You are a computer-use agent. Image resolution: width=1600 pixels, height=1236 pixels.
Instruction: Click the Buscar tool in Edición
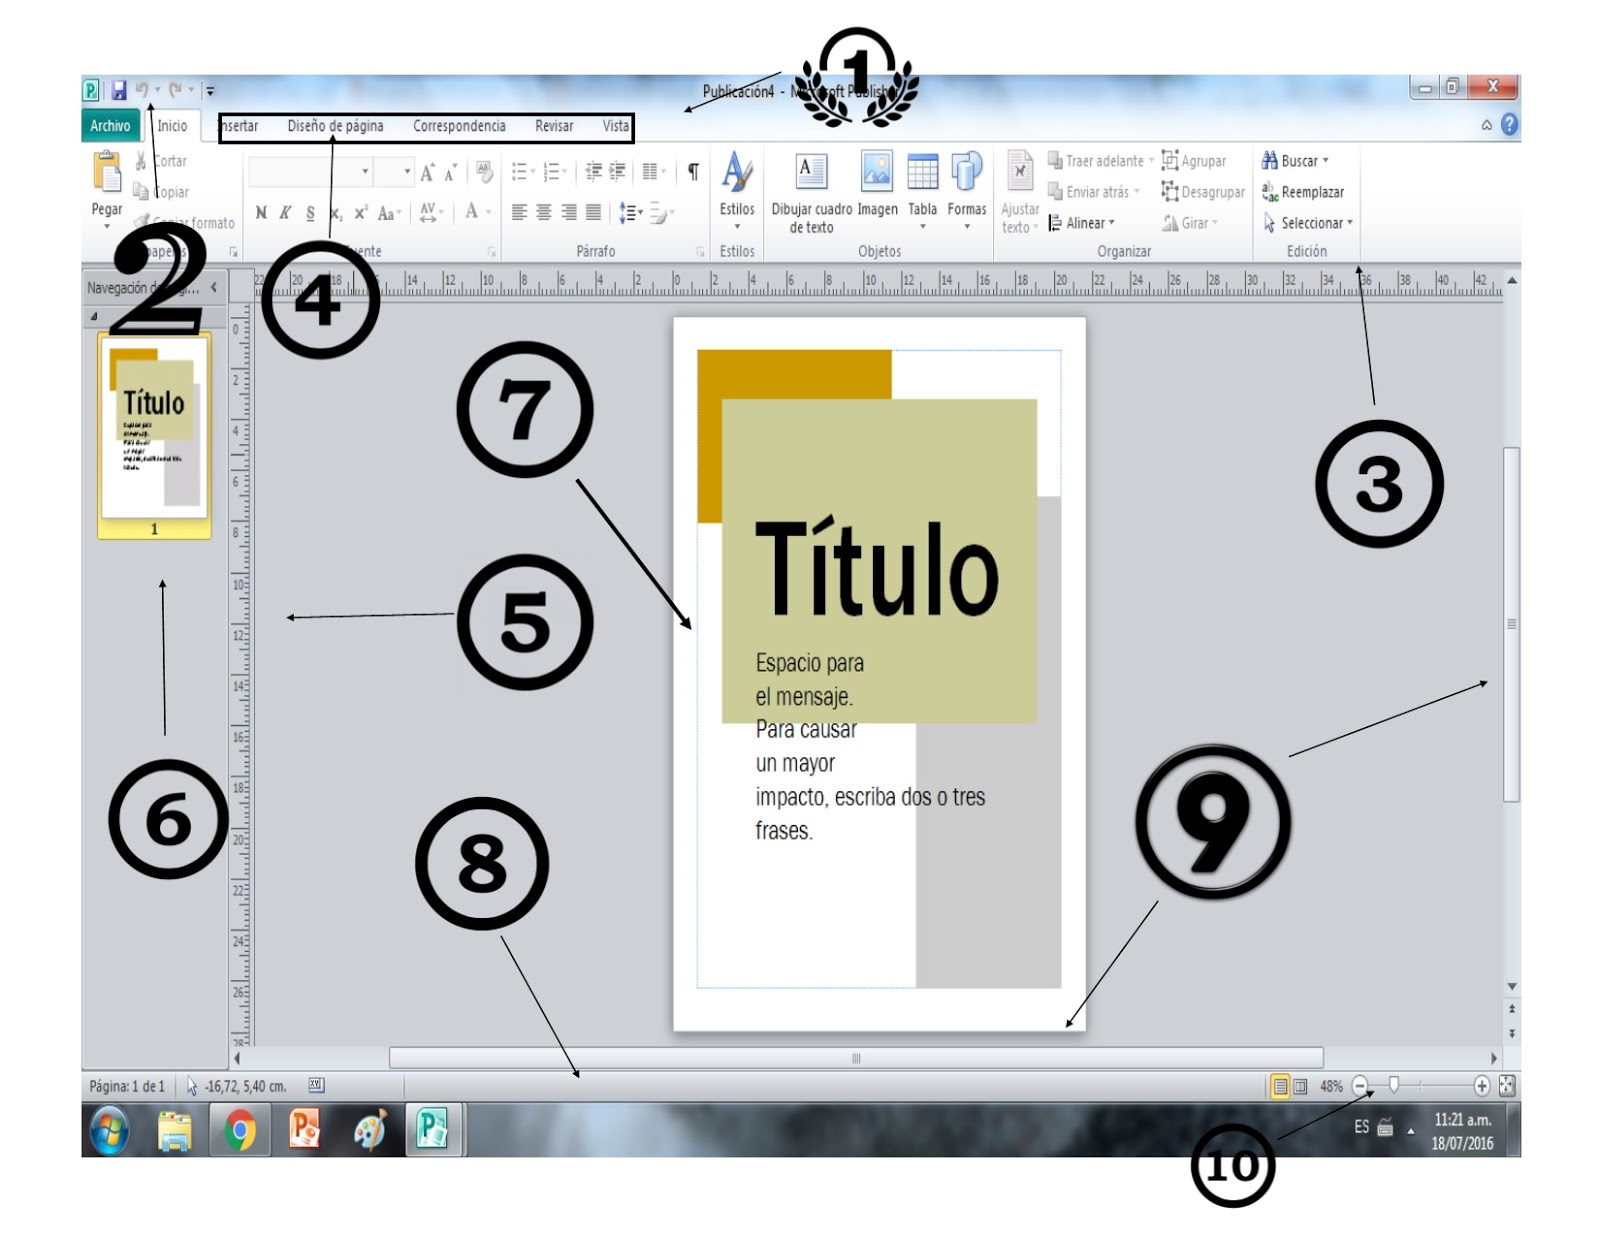(x=1292, y=158)
